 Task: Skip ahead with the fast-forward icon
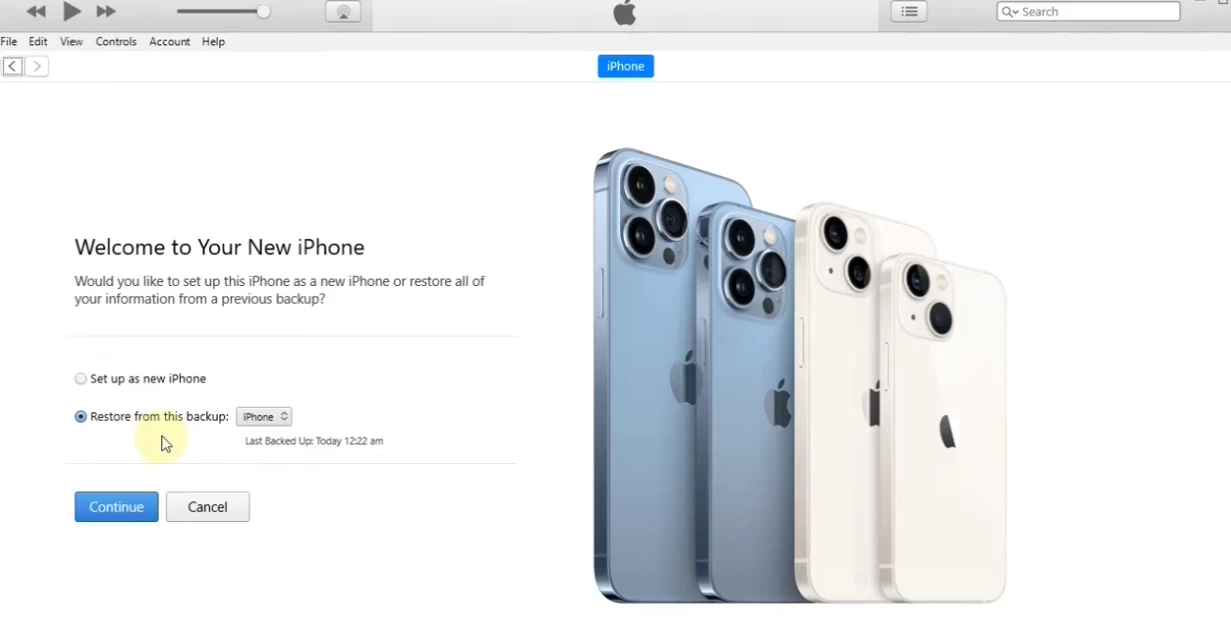pyautogui.click(x=106, y=12)
